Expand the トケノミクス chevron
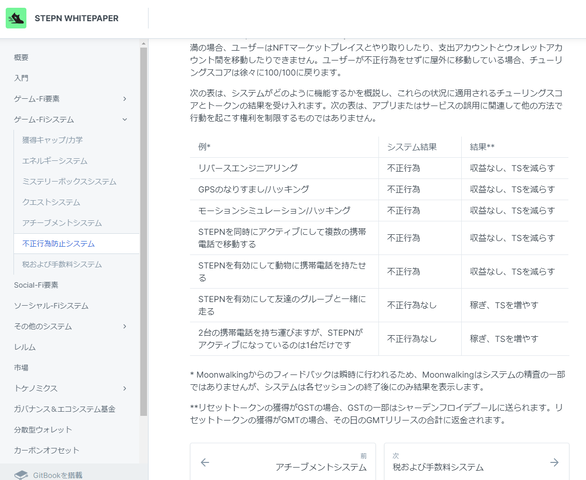The height and width of the screenshot is (480, 586). tap(125, 388)
